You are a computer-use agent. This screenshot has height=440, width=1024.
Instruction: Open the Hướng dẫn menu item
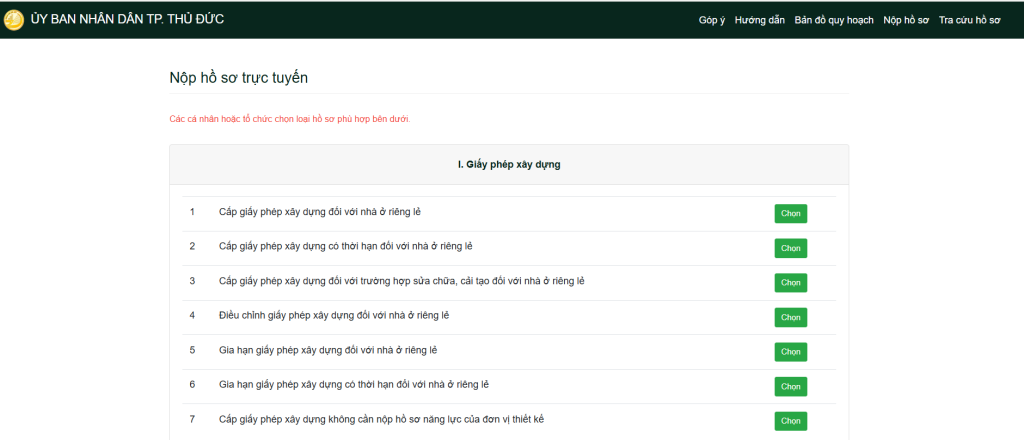tap(760, 20)
